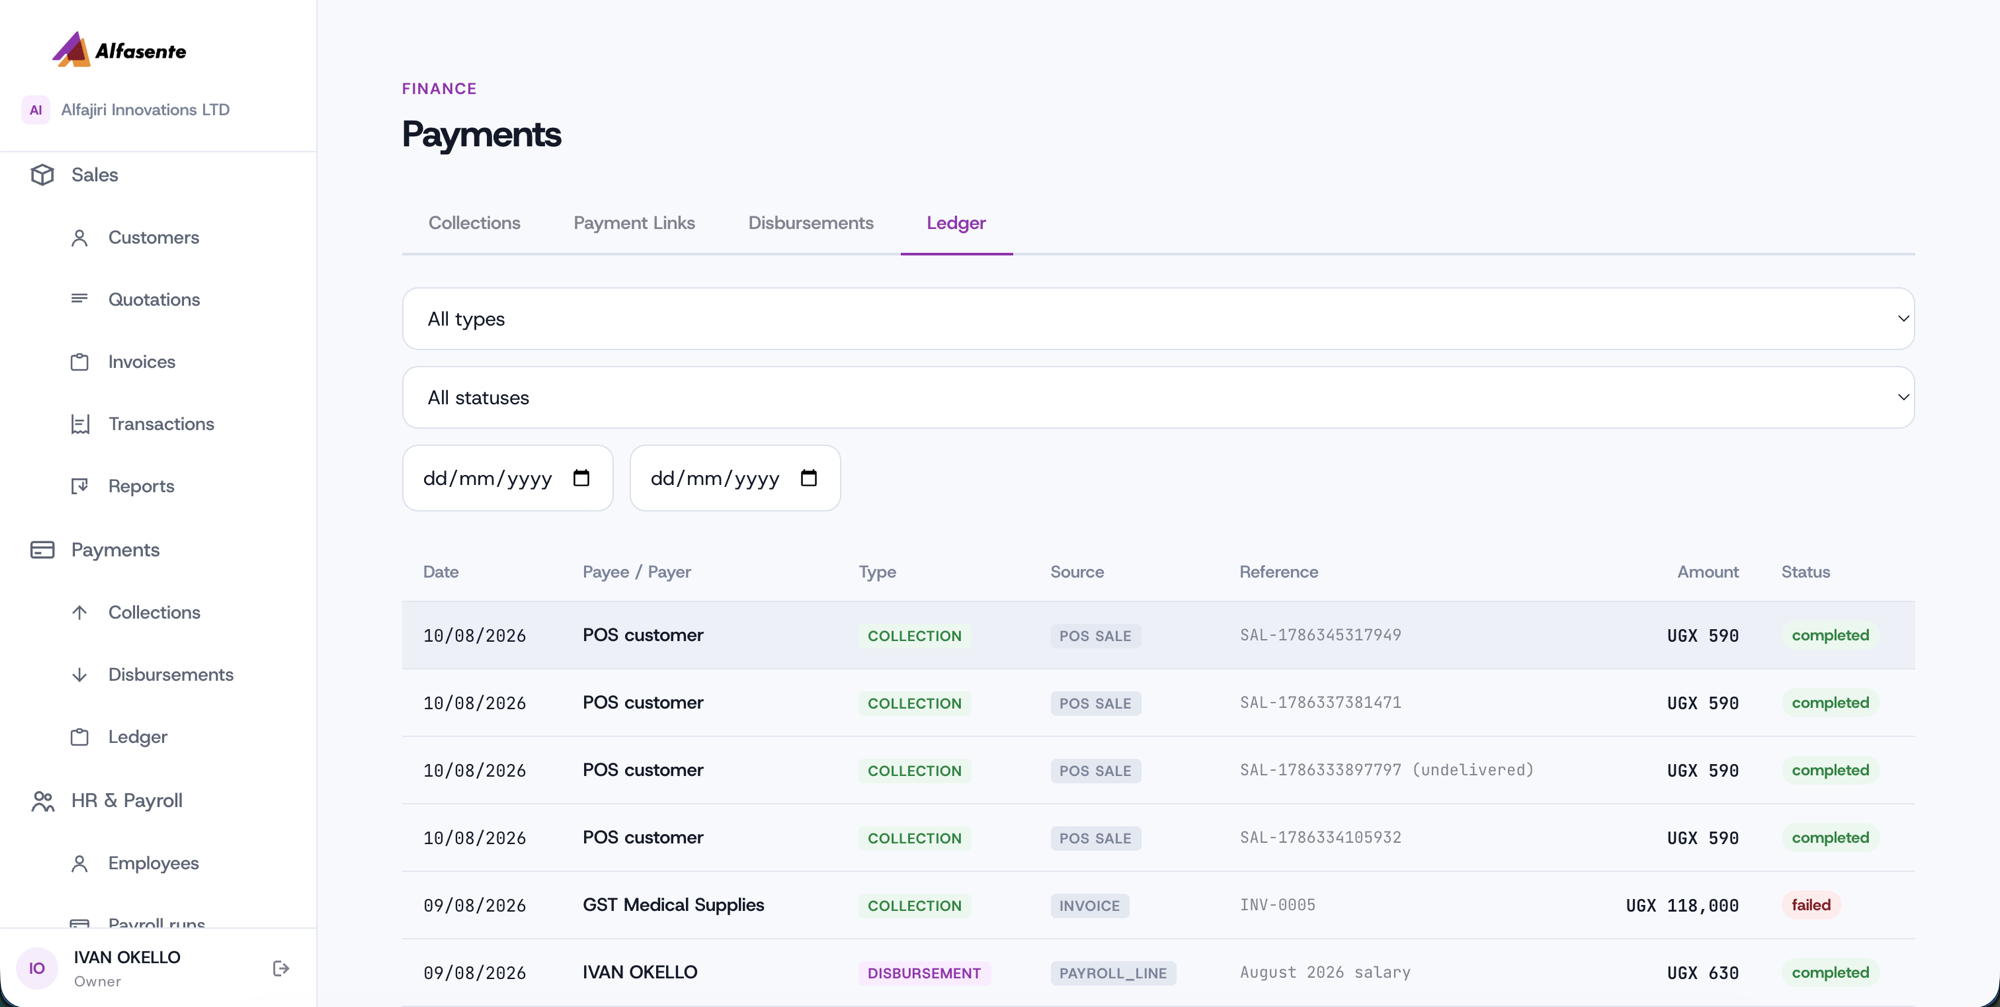Click the failed status badge
This screenshot has width=2000, height=1007.
1811,905
